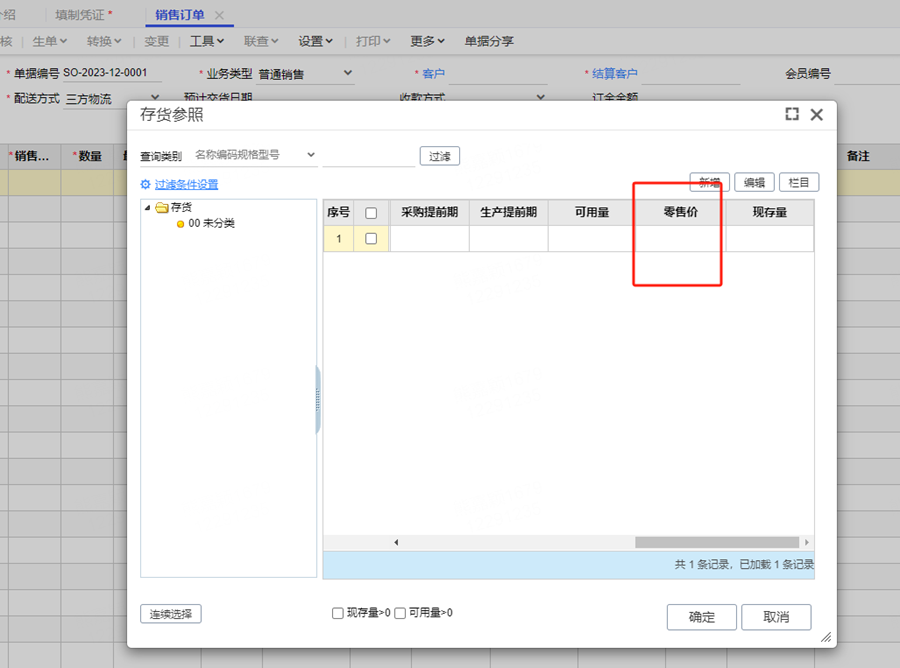
Task: Expand the 生单 menu
Action: coord(50,41)
